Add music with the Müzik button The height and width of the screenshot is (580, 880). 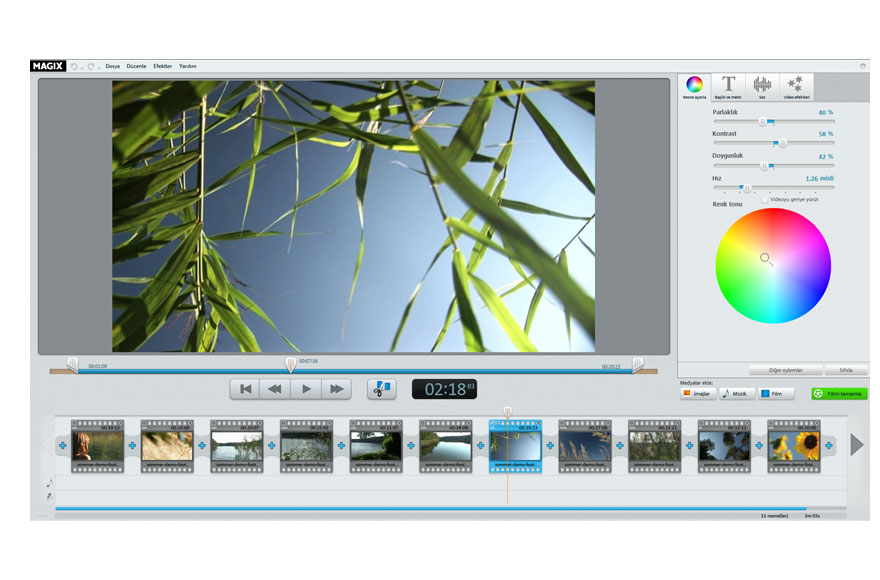click(736, 394)
